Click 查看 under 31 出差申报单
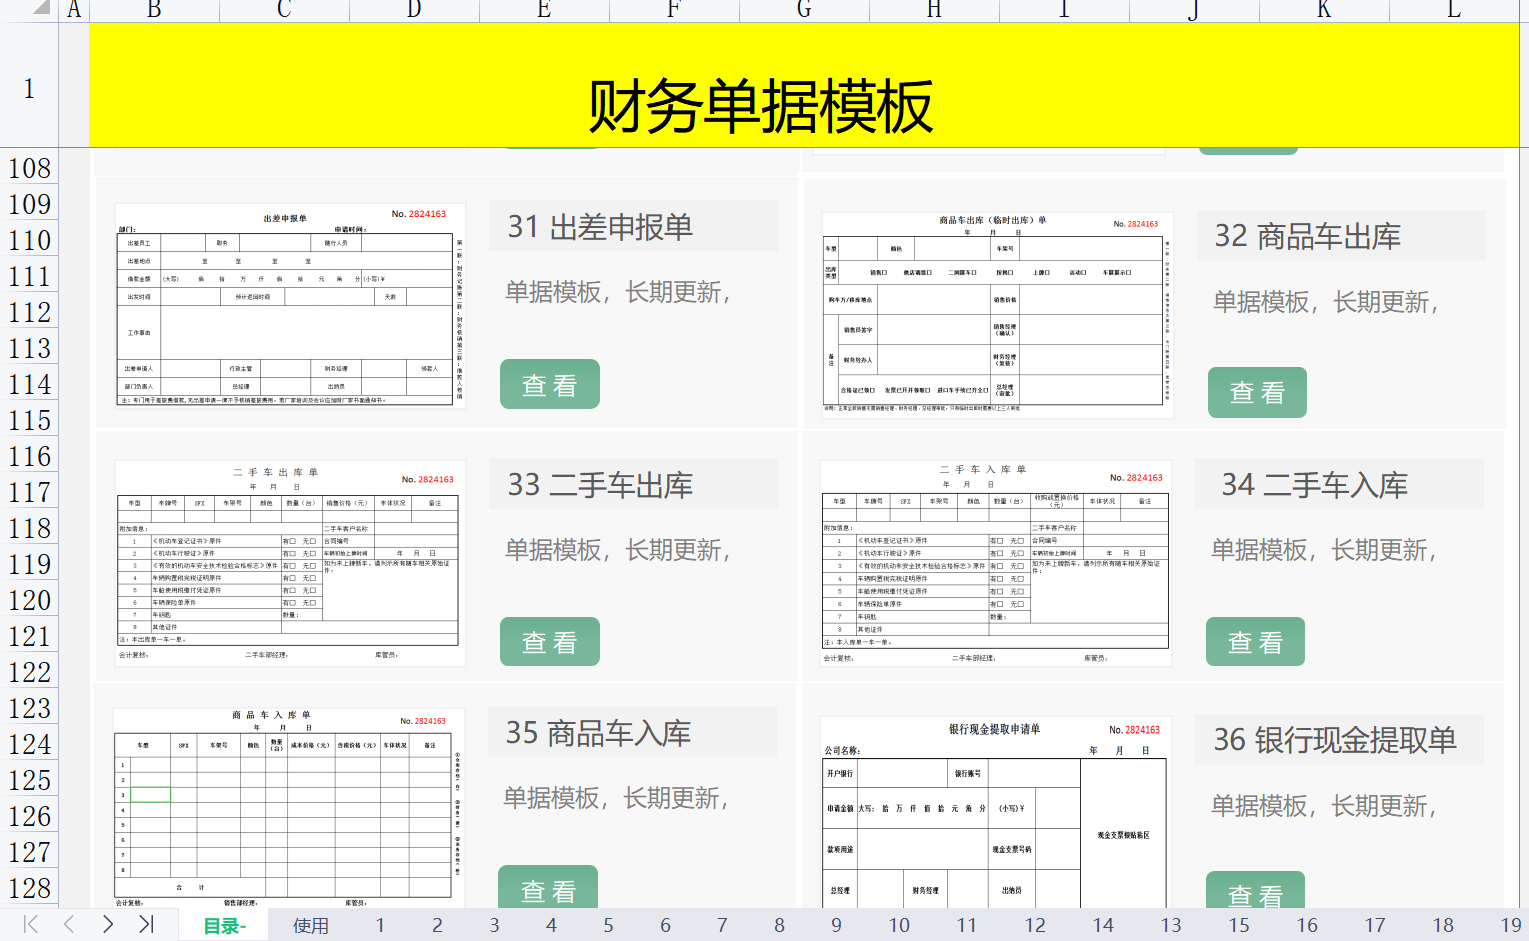 tap(549, 384)
